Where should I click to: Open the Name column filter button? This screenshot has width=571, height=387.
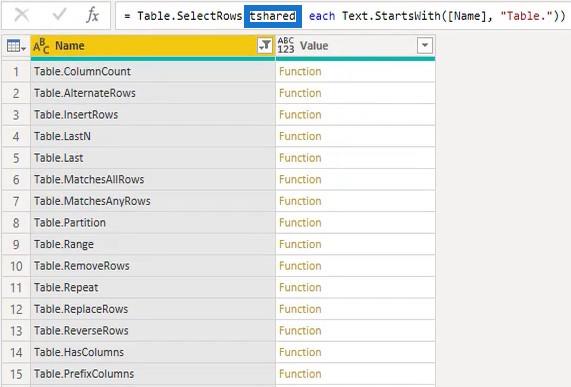click(265, 46)
